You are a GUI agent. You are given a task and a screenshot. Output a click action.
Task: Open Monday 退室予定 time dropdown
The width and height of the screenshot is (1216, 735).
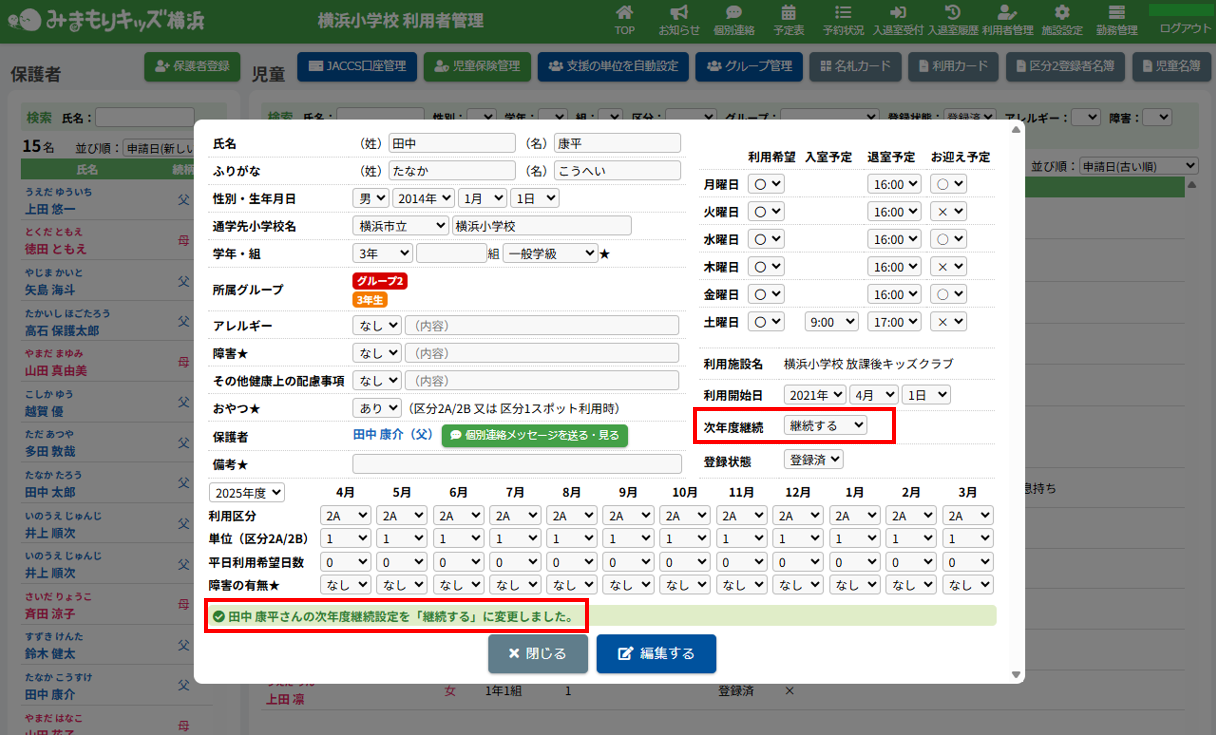pos(893,184)
